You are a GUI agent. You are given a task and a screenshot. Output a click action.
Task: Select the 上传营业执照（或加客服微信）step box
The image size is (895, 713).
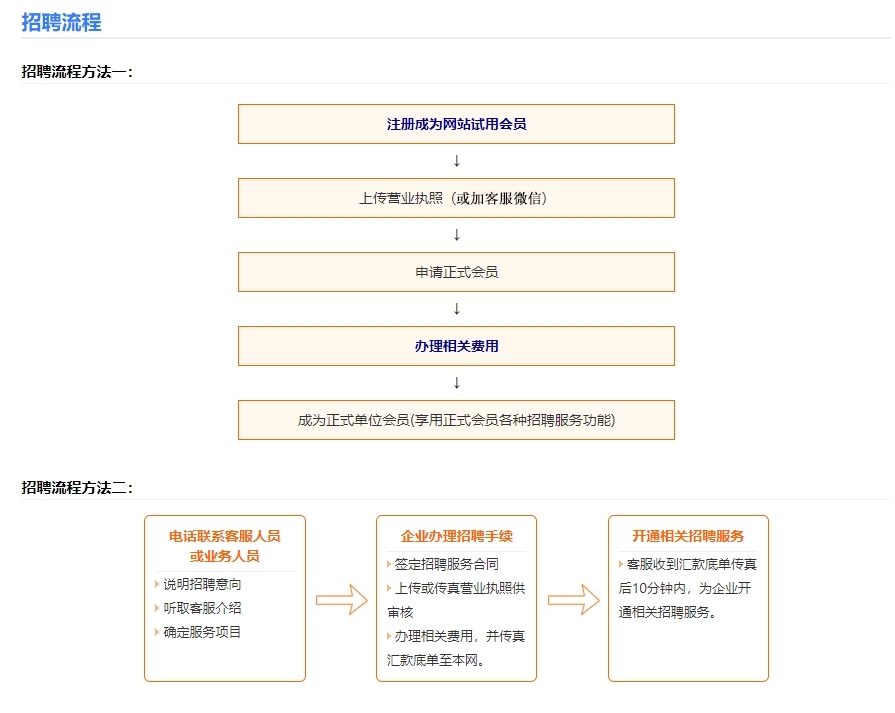pos(456,198)
